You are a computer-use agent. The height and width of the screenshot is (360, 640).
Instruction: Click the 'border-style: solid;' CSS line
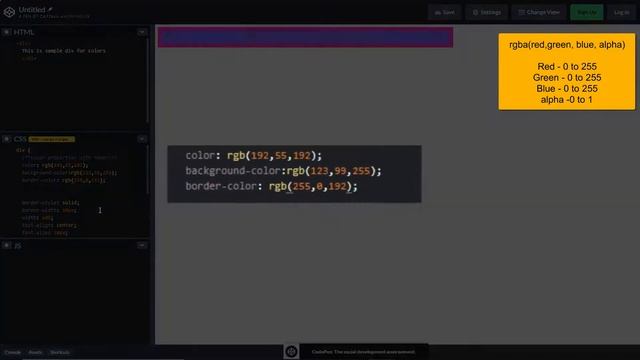coord(51,202)
